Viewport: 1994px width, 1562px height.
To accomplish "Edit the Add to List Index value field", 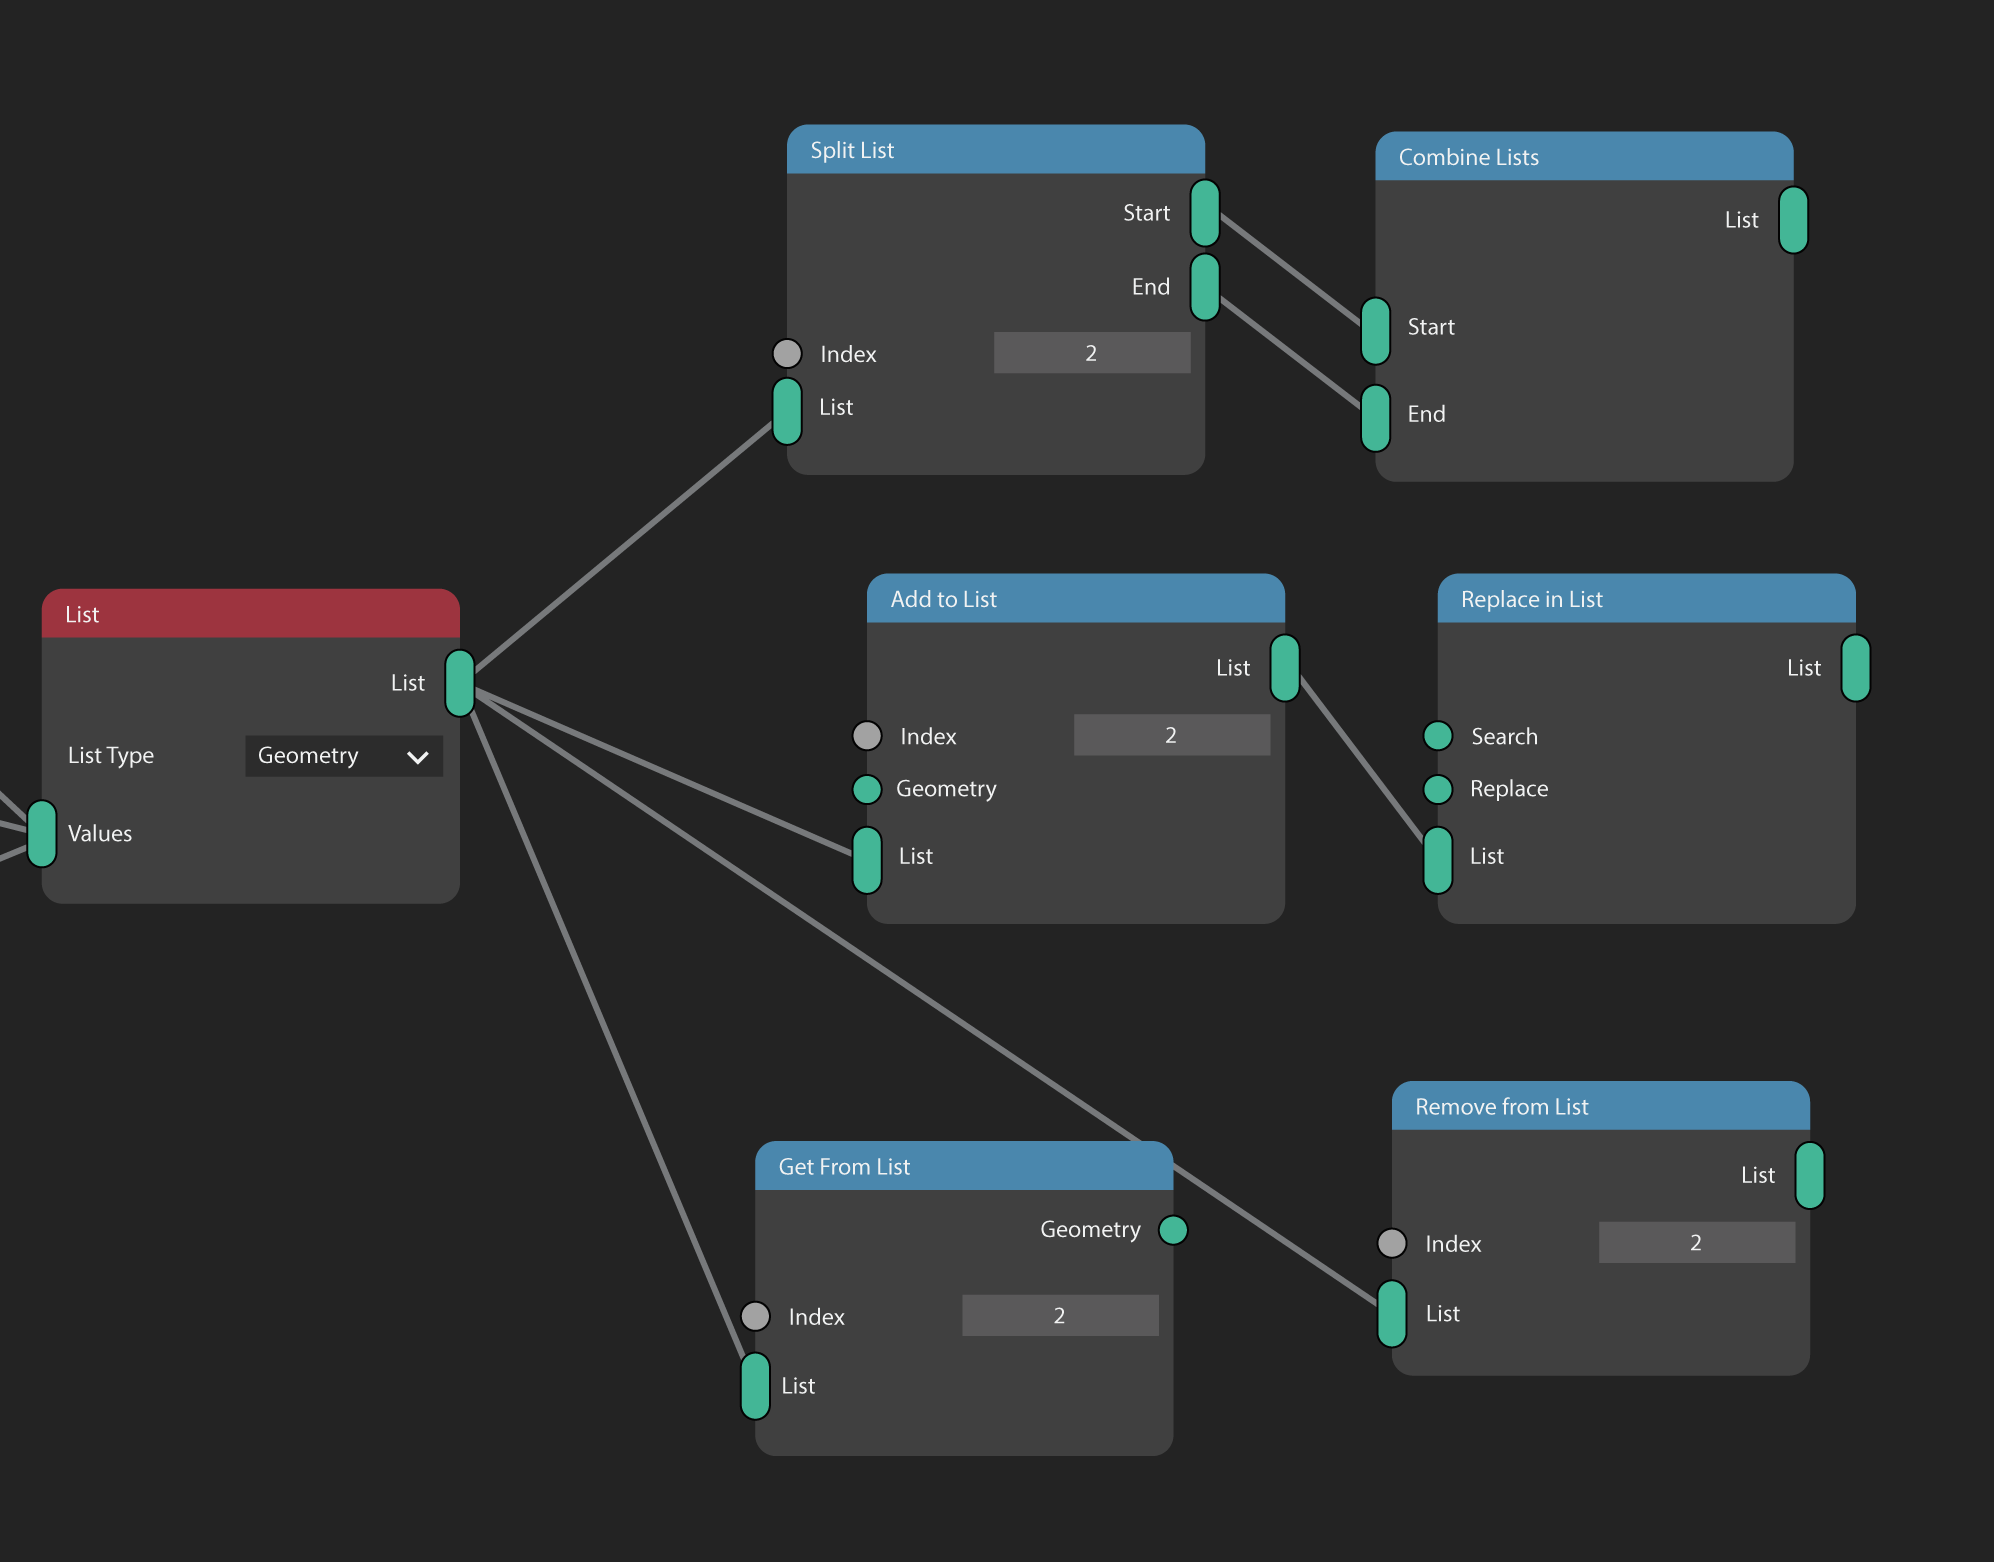I will (x=1172, y=735).
